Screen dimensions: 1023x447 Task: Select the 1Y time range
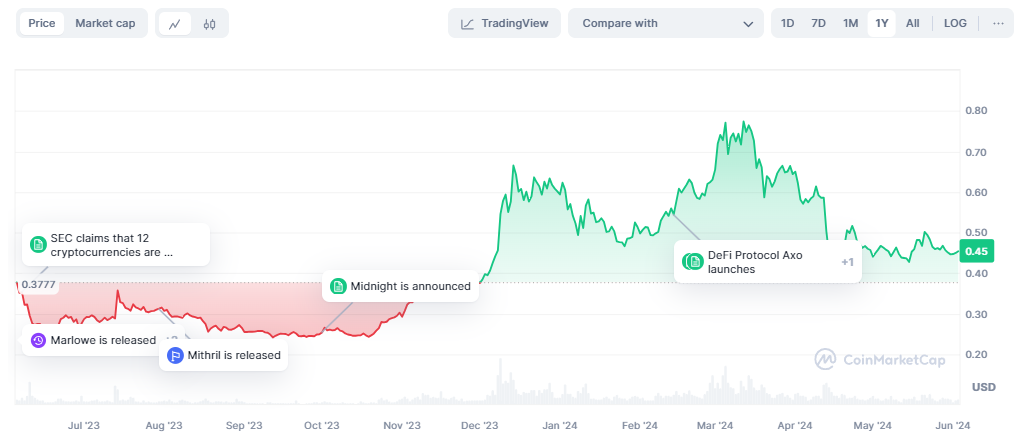(881, 23)
